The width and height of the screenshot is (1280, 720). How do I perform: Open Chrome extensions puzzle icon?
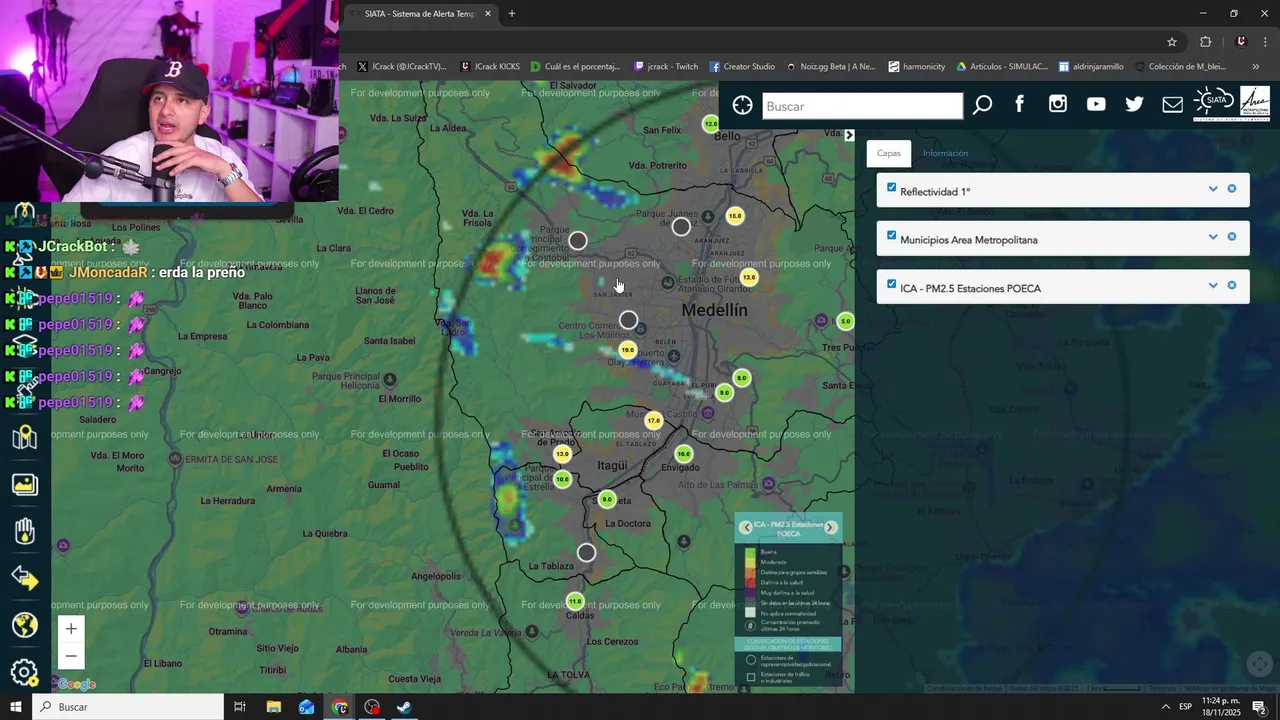(1205, 42)
